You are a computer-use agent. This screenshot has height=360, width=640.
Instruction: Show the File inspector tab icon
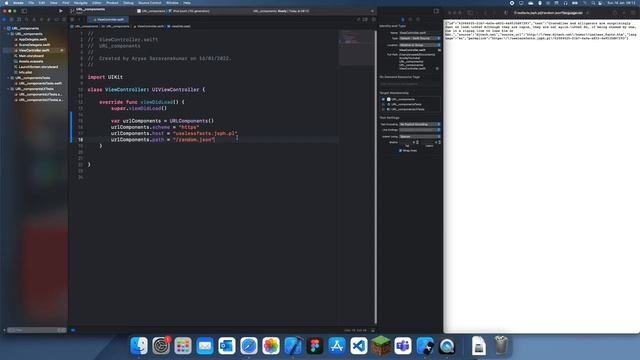403,19
